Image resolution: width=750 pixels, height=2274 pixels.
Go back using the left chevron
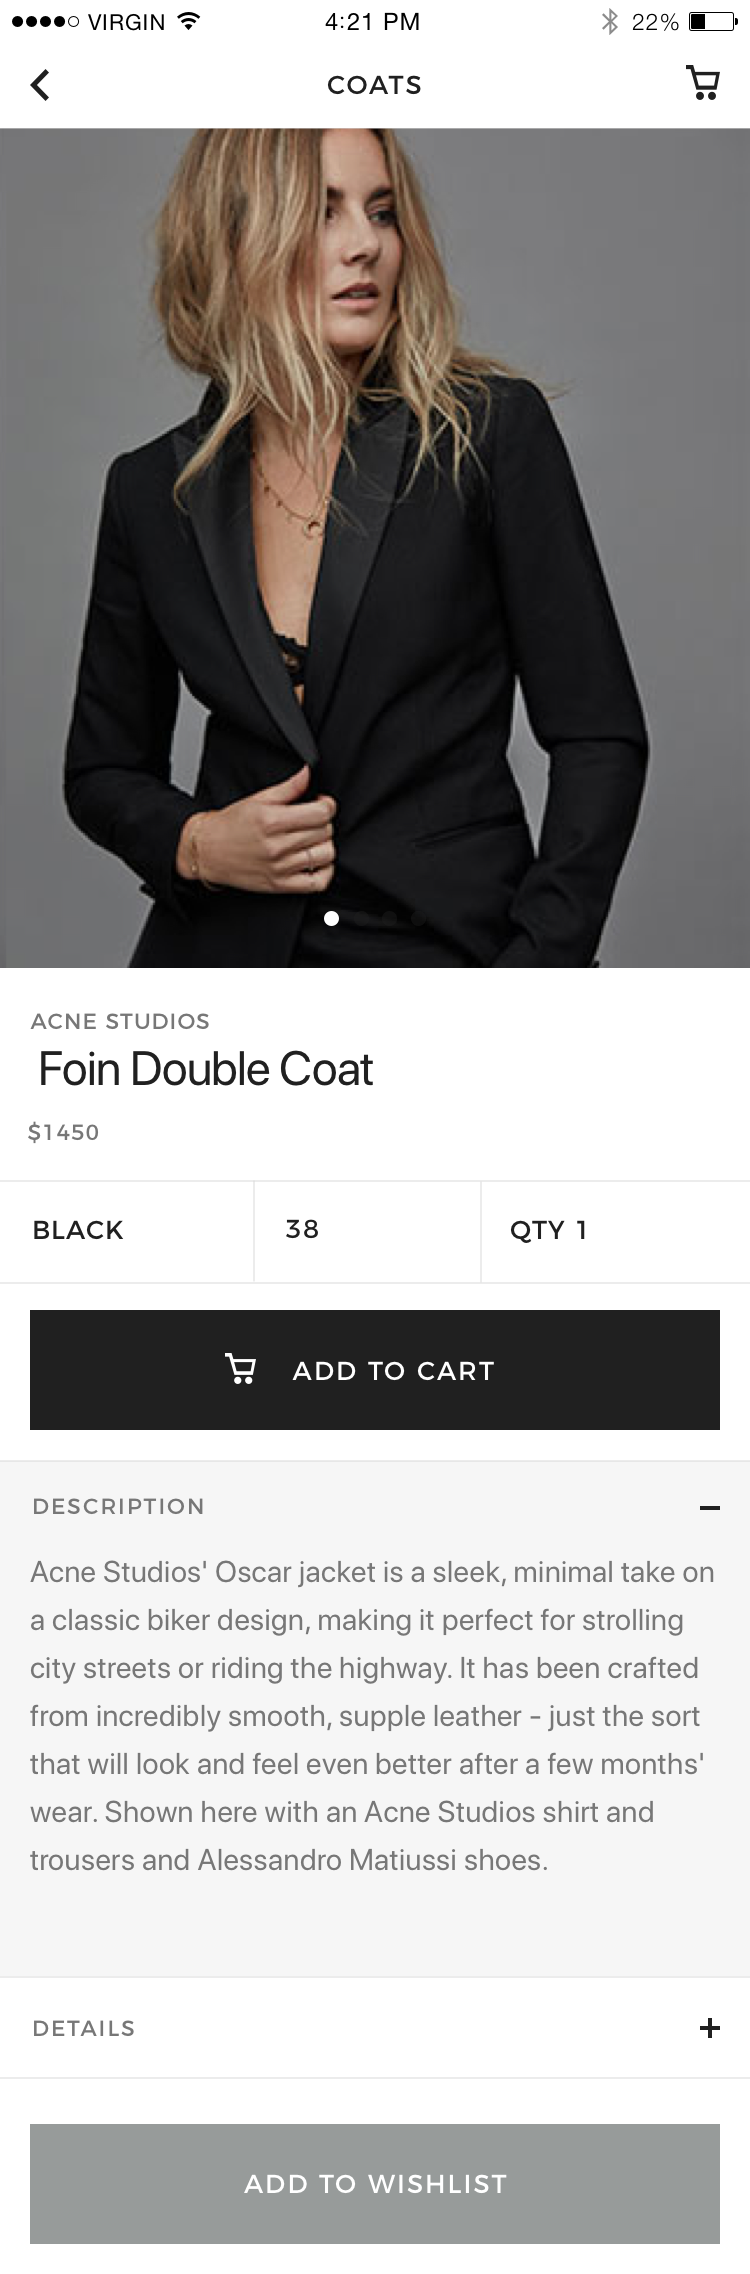point(40,85)
